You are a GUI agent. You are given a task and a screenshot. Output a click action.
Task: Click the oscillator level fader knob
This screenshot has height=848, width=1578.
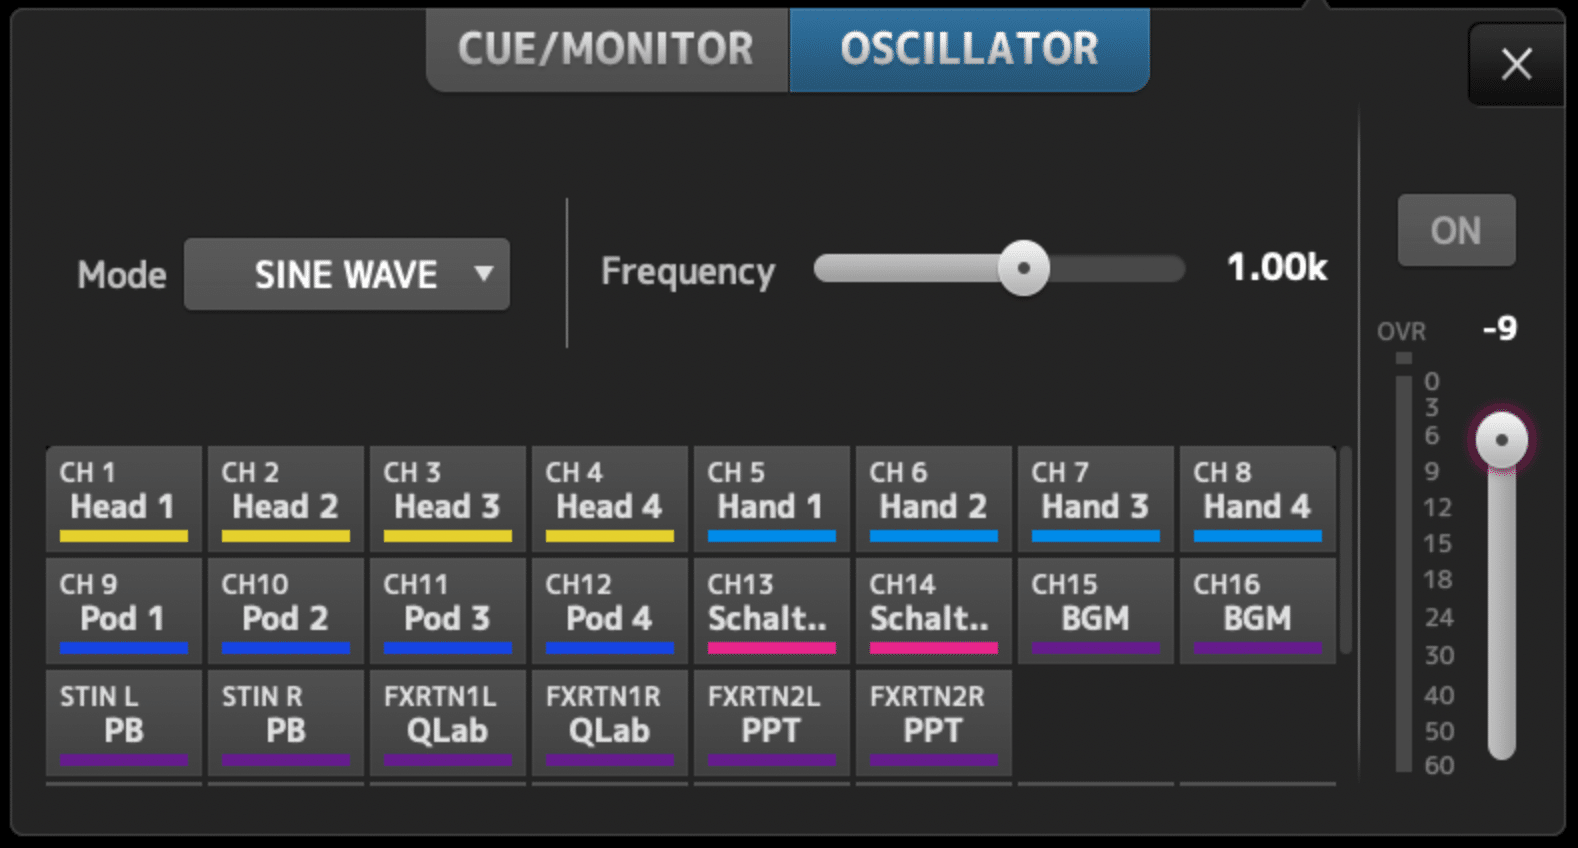(x=1501, y=440)
